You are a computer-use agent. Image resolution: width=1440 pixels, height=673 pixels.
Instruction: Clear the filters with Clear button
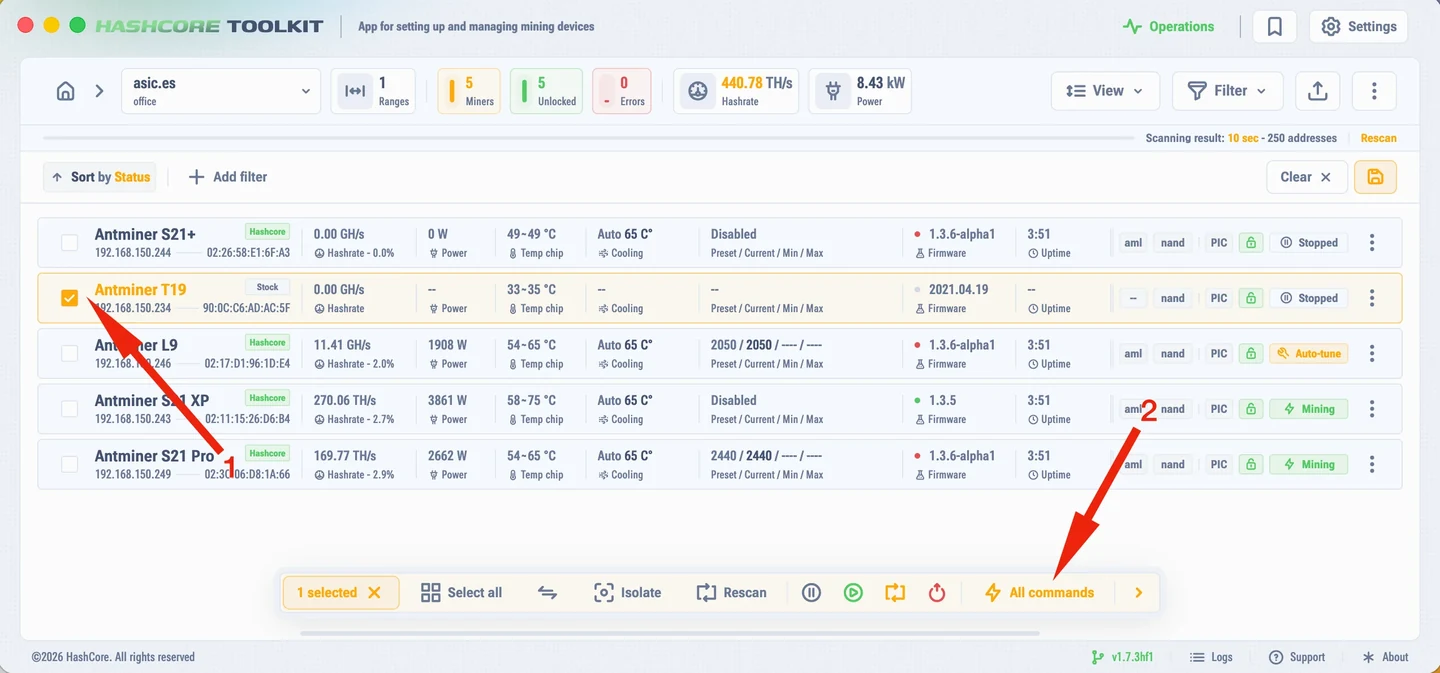[x=1306, y=177]
